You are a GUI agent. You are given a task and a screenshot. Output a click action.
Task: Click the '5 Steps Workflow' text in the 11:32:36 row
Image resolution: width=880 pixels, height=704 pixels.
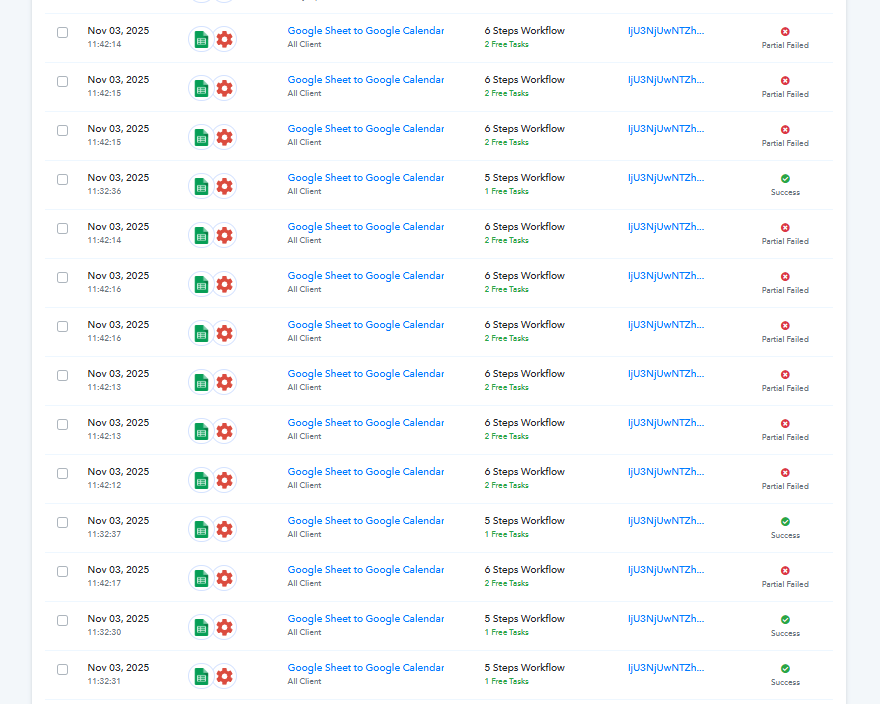(x=525, y=178)
